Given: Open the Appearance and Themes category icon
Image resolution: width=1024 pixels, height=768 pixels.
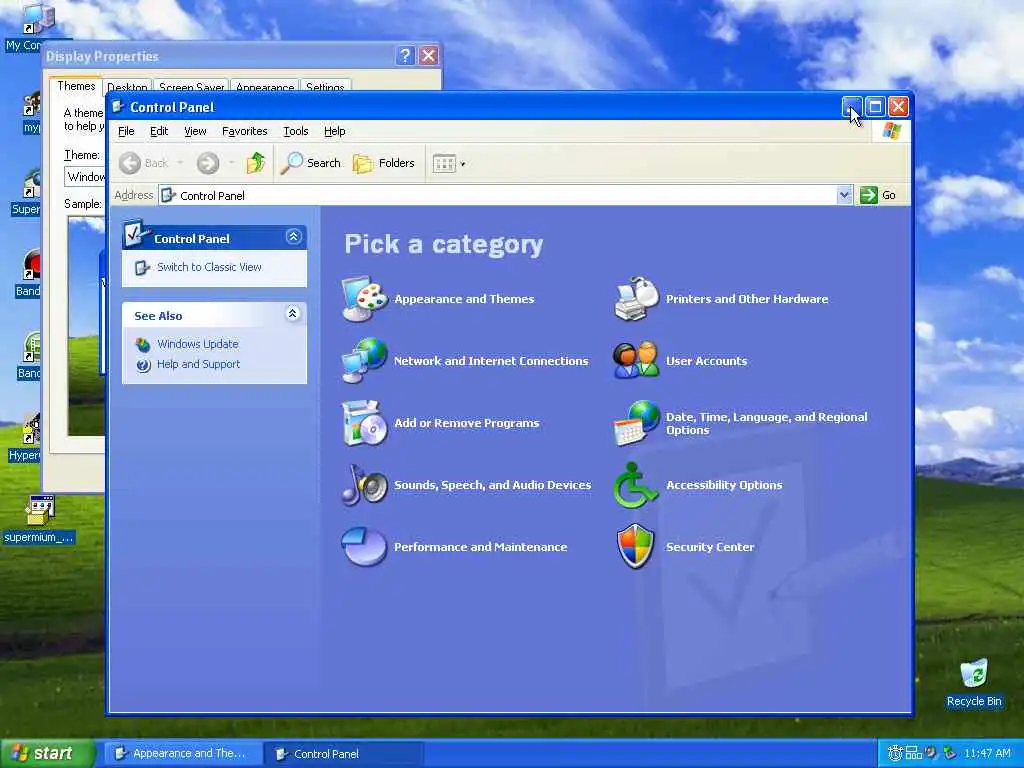Looking at the screenshot, I should tap(364, 299).
